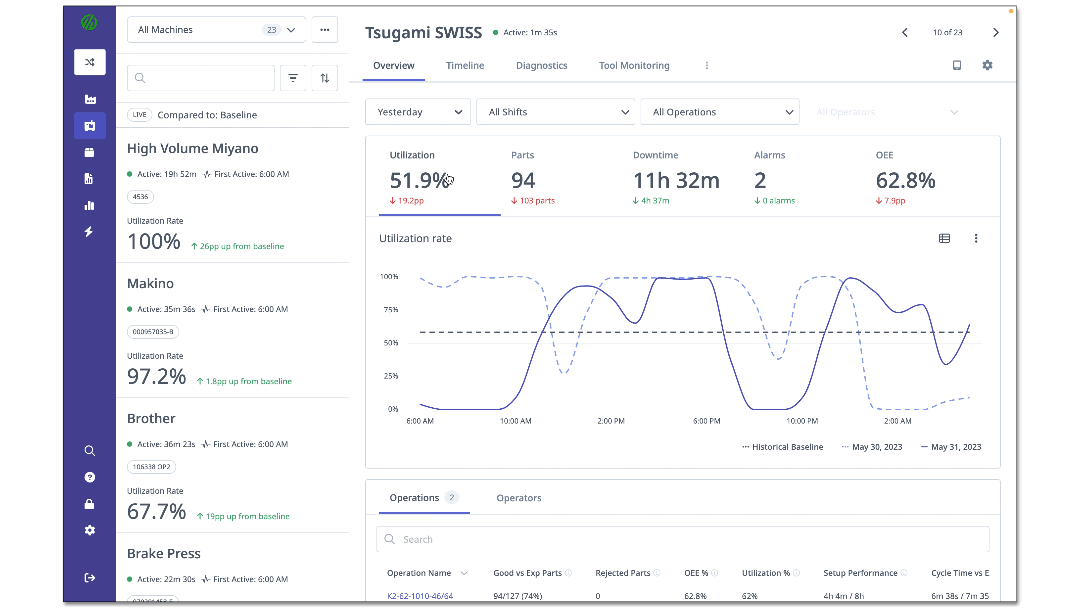Switch to the Diagnostics tab
Viewport: 1080px width, 608px height.
[x=542, y=65]
